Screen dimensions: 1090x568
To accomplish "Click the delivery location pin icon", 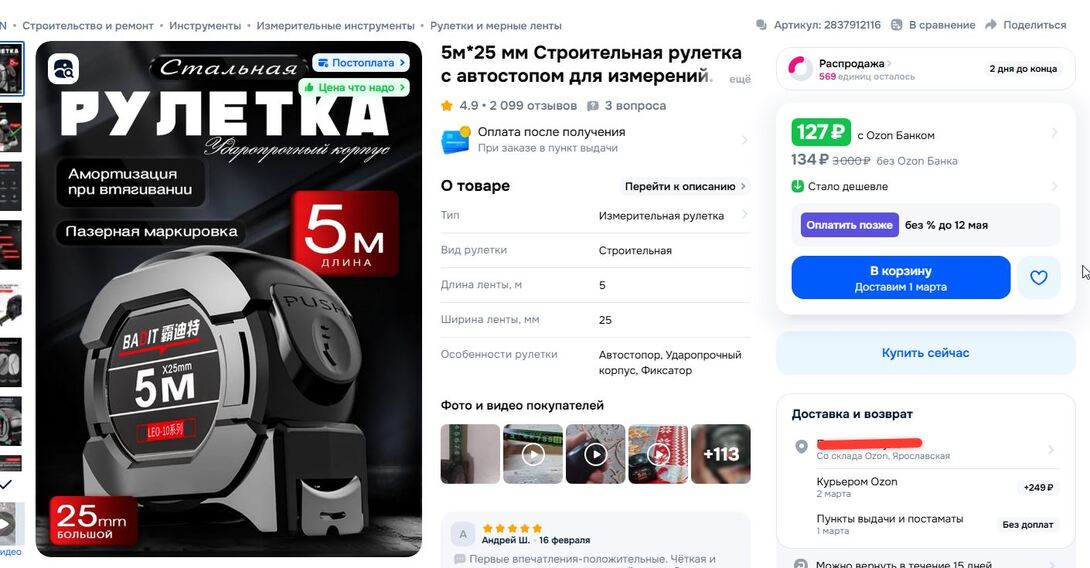I will [802, 446].
